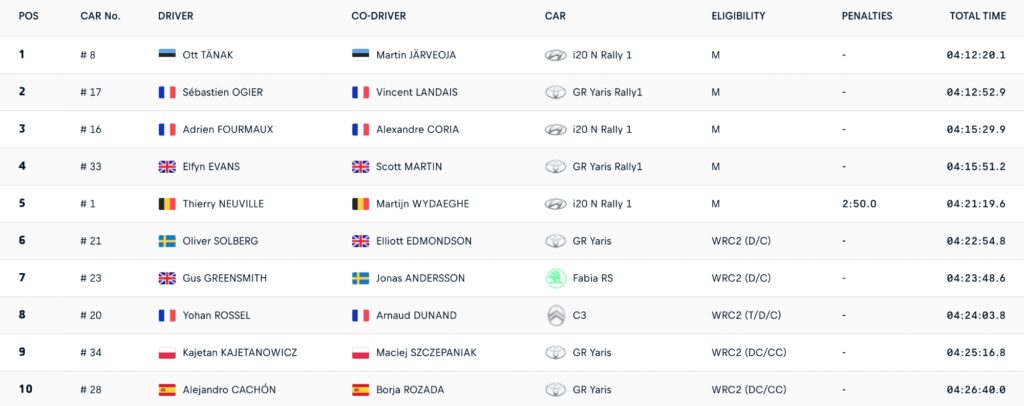
Task: Click the total time 04:12:20.1
Action: tap(976, 55)
